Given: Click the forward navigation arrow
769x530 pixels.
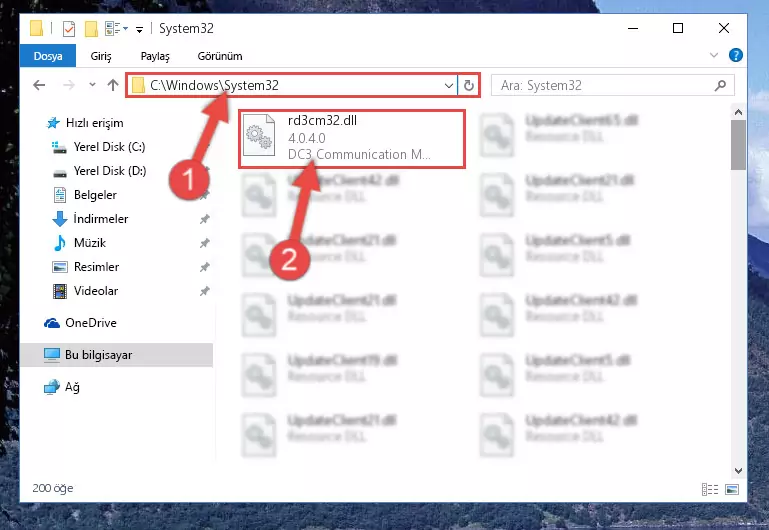Looking at the screenshot, I should coord(69,85).
